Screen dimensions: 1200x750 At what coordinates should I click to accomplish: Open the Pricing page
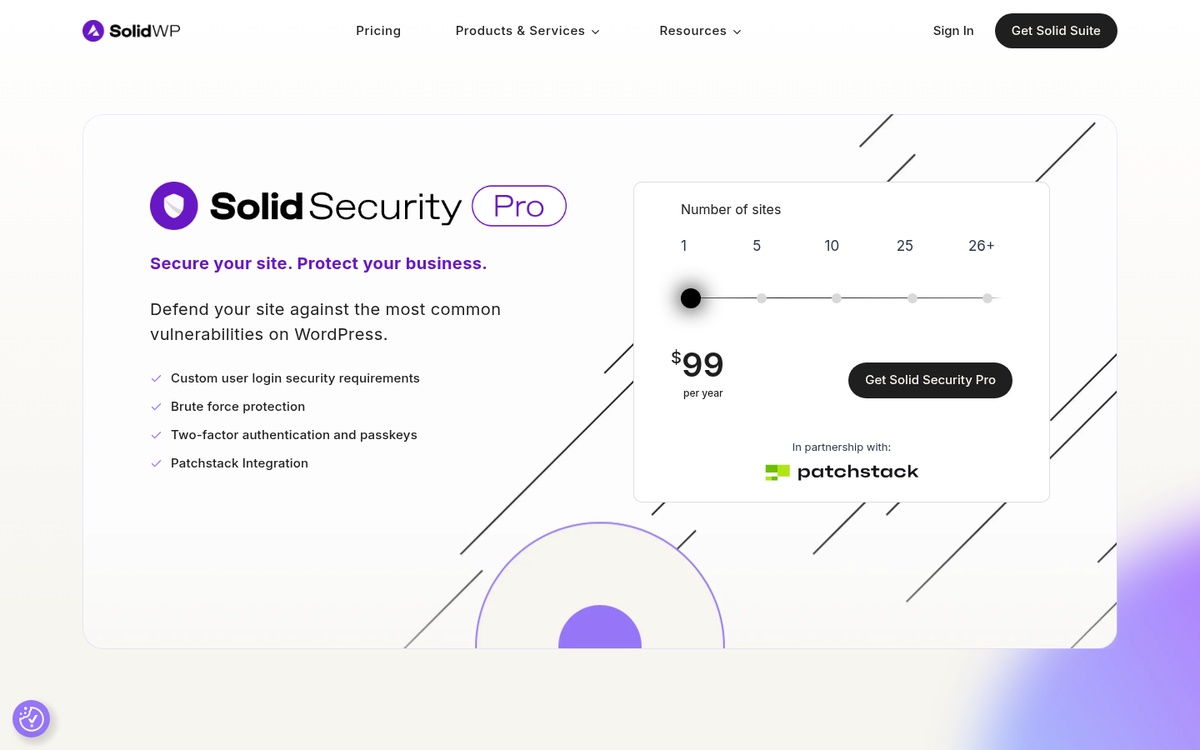tap(378, 30)
